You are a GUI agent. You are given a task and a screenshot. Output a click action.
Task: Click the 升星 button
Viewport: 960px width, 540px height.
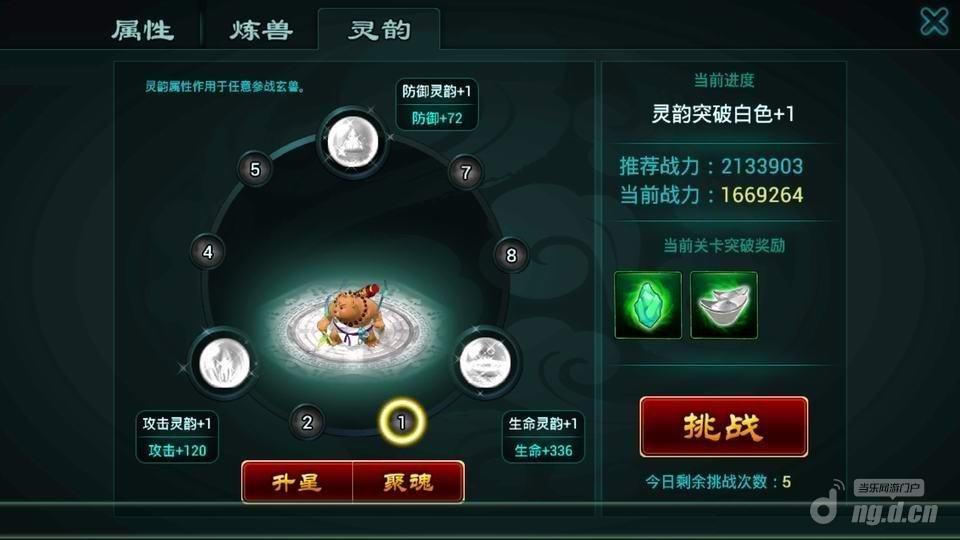[x=297, y=482]
